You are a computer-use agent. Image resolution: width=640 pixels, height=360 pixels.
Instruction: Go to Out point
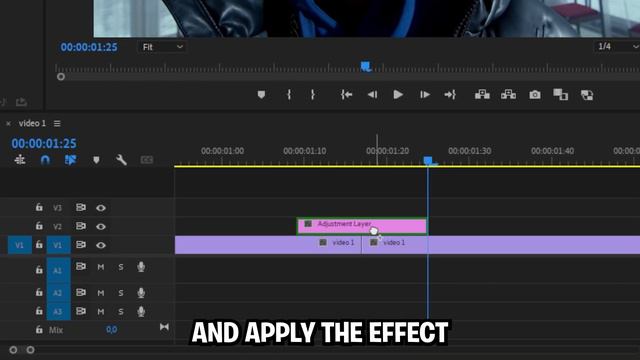tap(450, 95)
